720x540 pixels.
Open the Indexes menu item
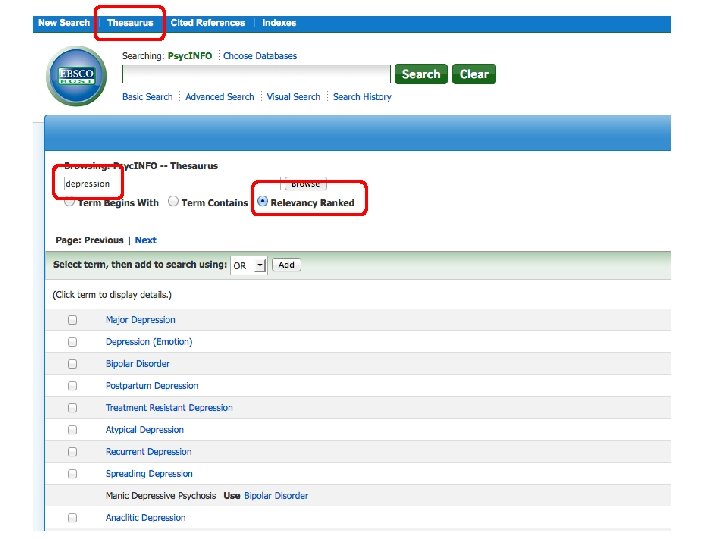click(x=279, y=22)
